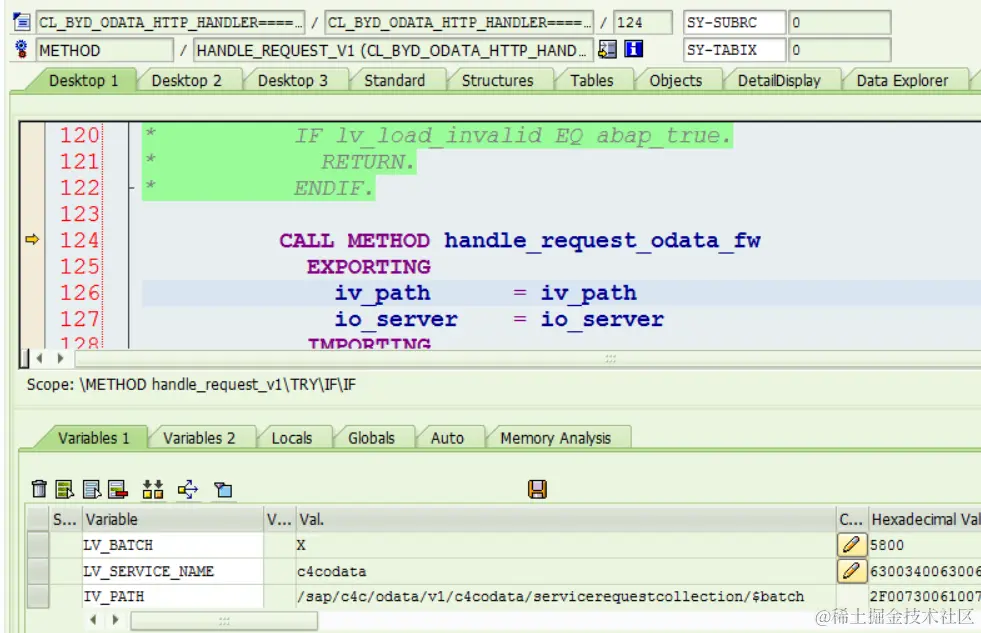The image size is (981, 633).
Task: Click the IV_PATH variable name cell
Action: click(173, 596)
